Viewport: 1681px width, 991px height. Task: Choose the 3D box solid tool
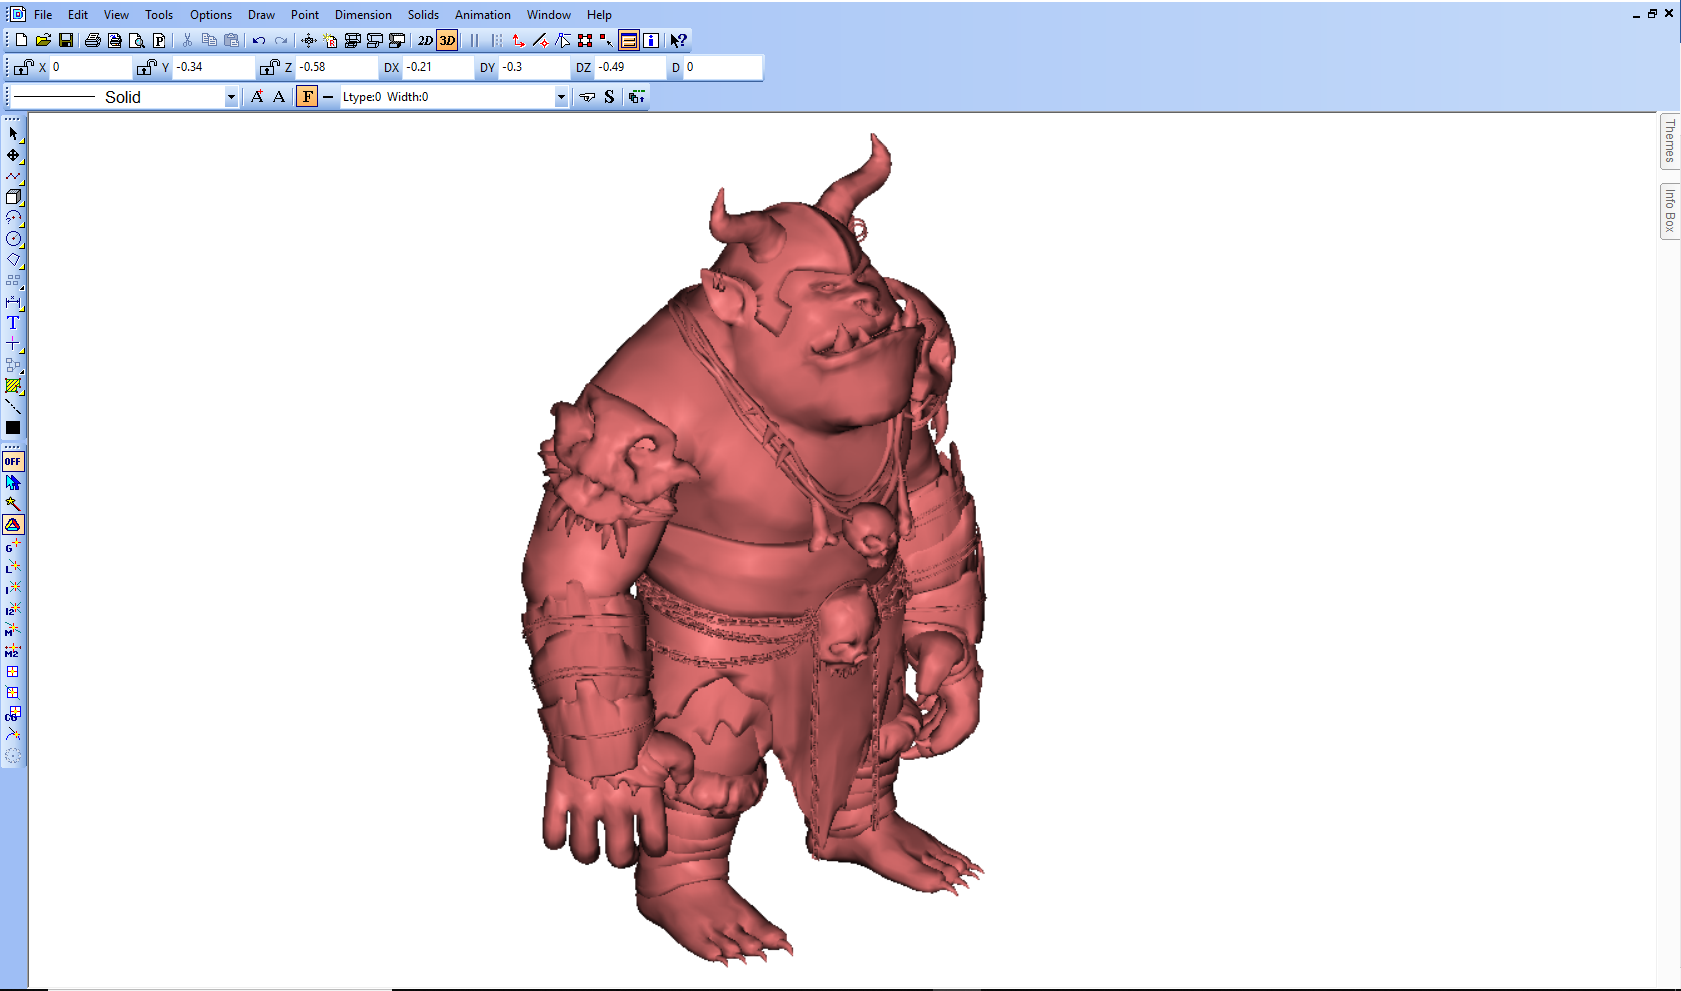coord(13,197)
